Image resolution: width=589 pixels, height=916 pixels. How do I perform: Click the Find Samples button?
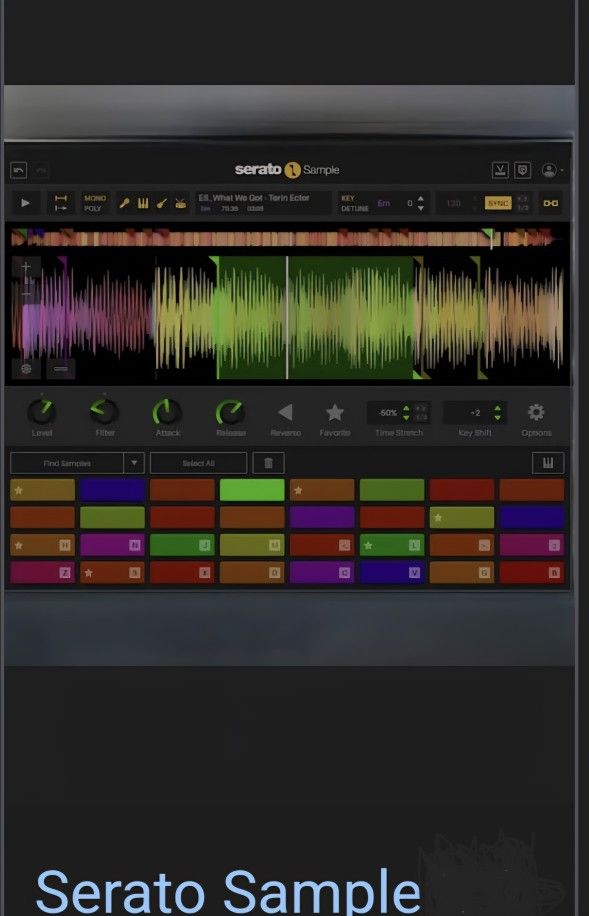(67, 463)
